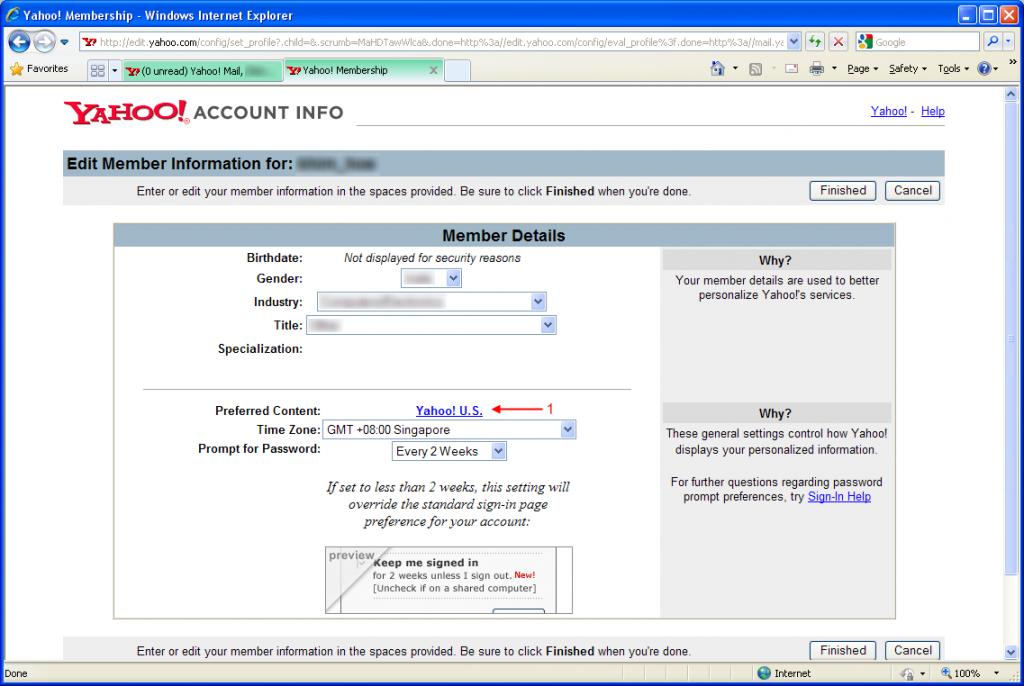Open the Sign-In Help link

tap(839, 497)
